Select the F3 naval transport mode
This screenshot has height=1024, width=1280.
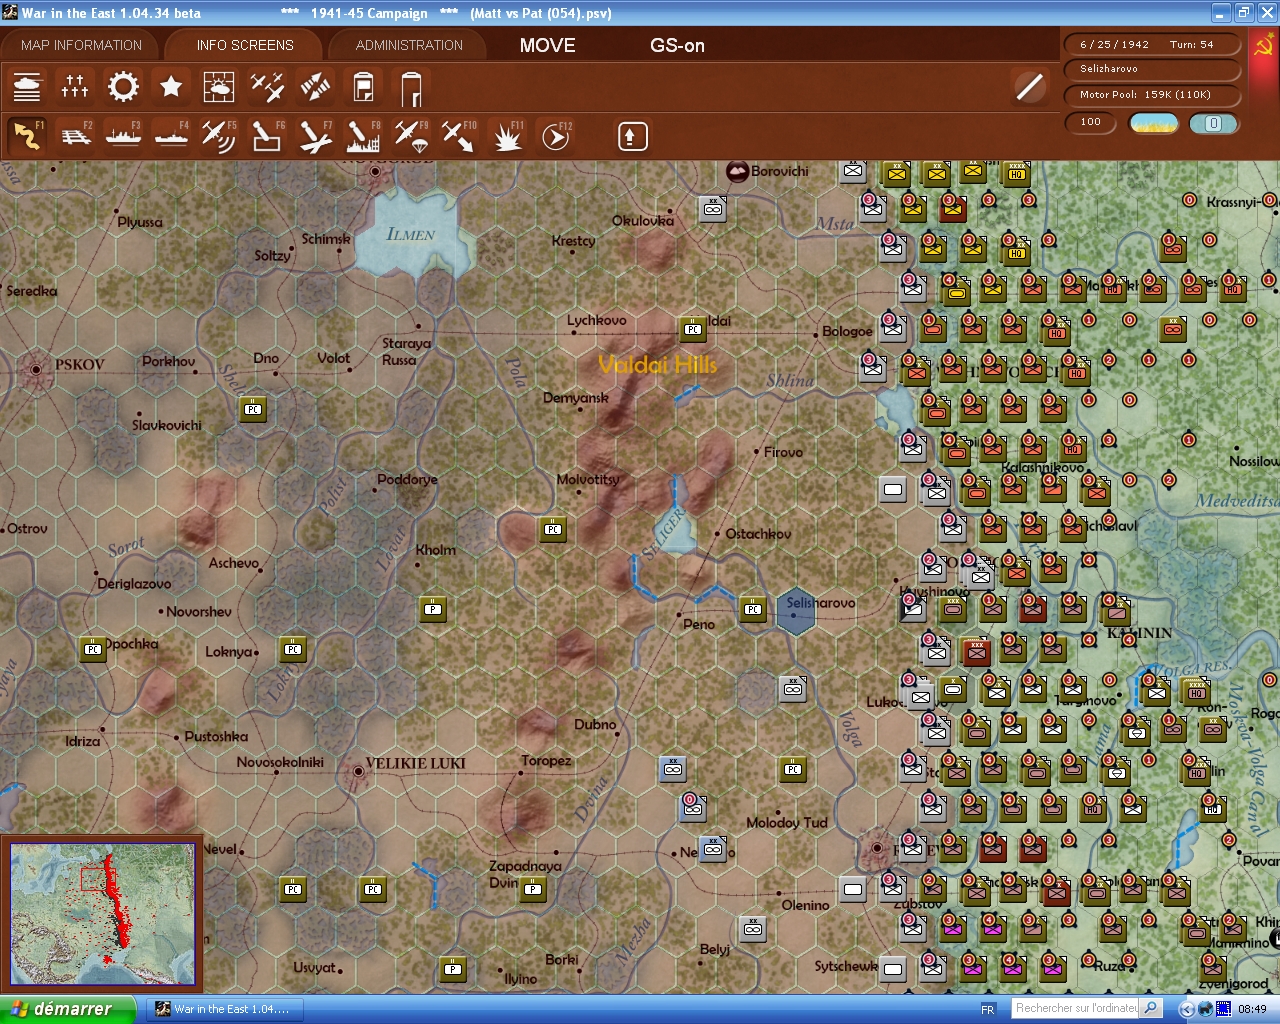tap(123, 136)
